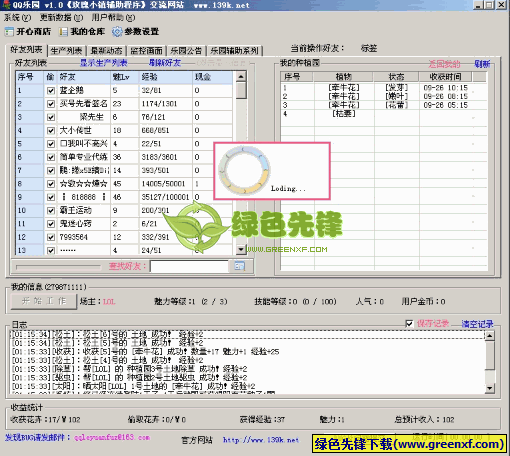Toggle checkbox for friend row 8 (Lv 45)
The image size is (510, 456).
(x=51, y=184)
